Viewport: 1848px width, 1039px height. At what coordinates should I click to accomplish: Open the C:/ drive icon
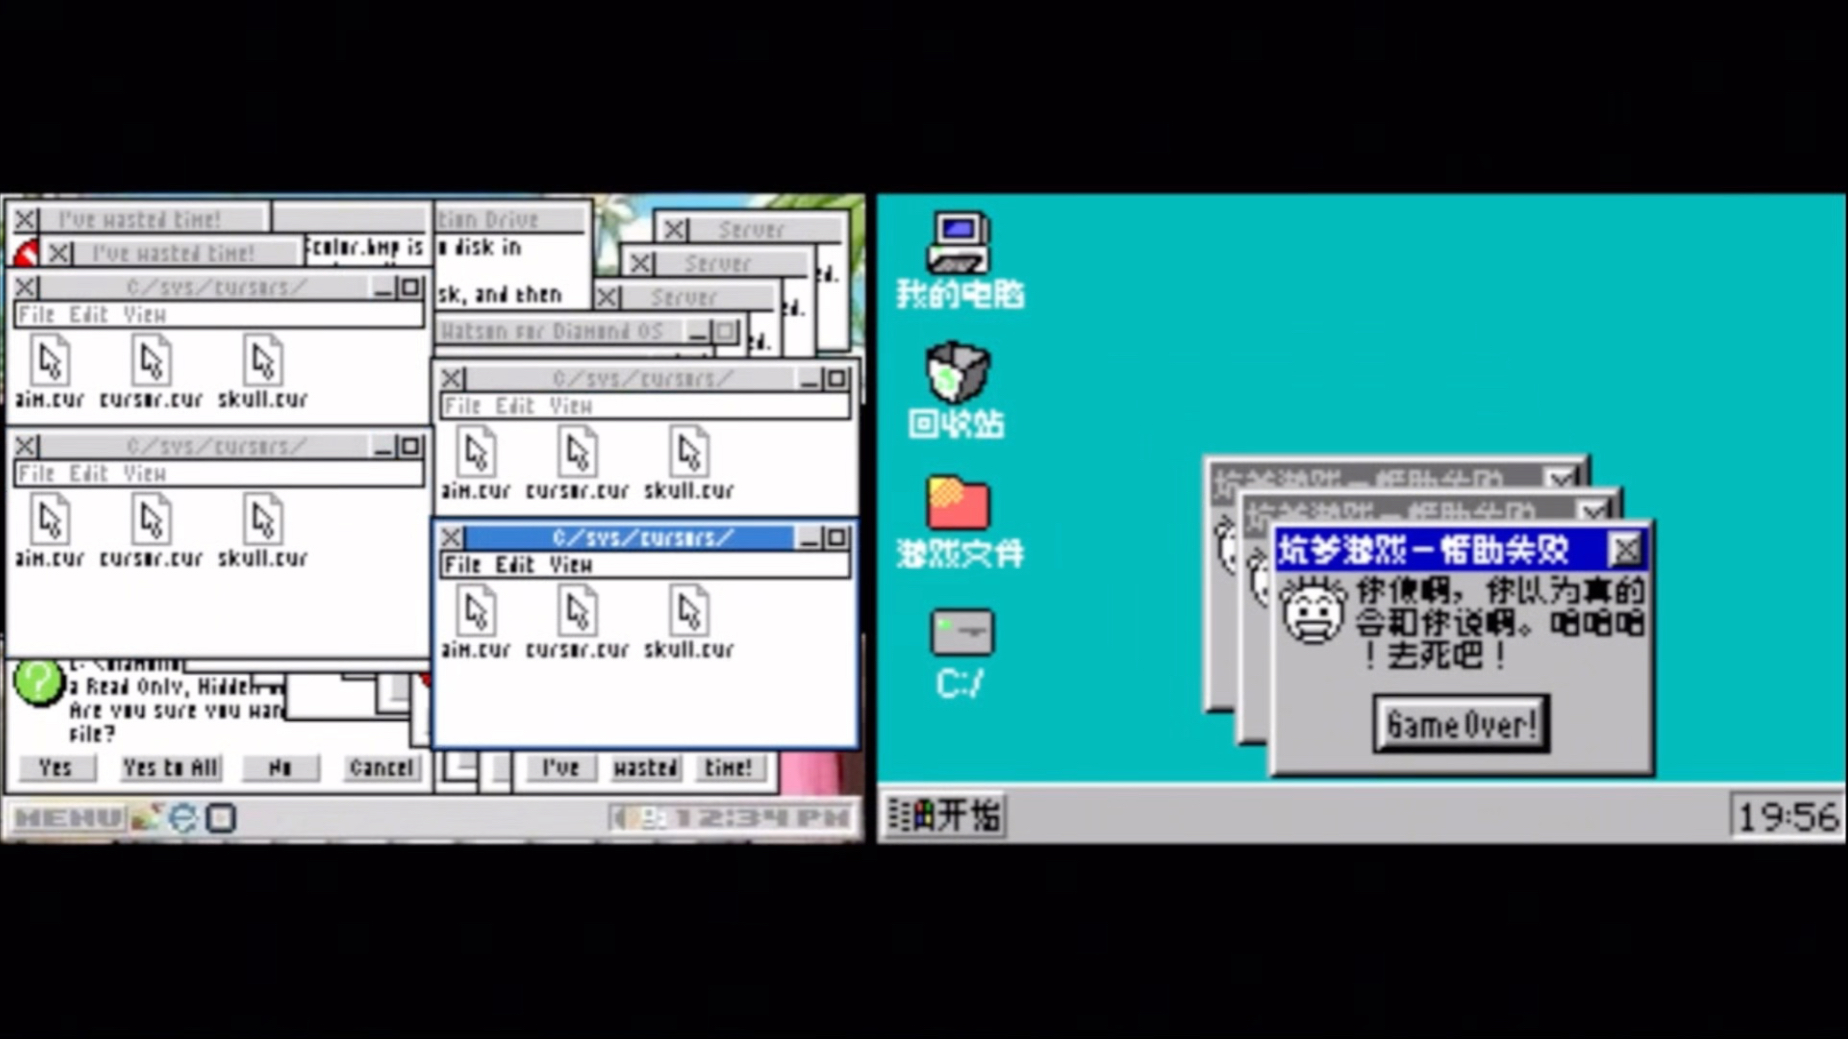pyautogui.click(x=960, y=654)
